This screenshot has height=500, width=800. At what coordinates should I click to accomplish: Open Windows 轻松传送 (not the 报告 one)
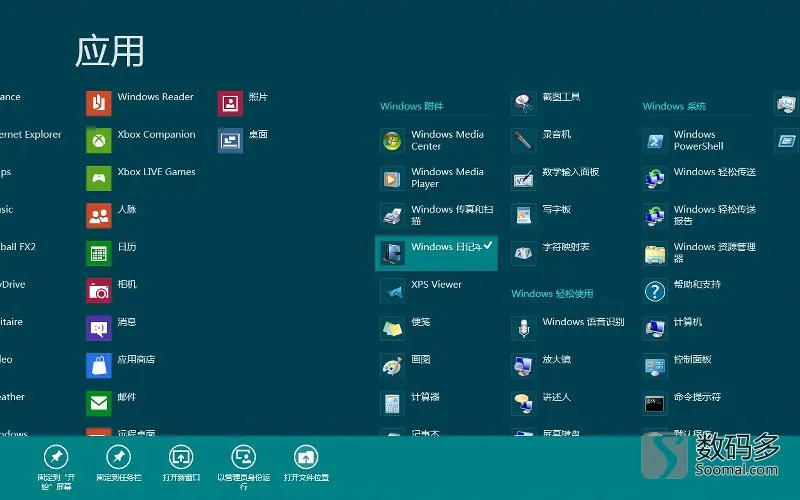coord(699,178)
